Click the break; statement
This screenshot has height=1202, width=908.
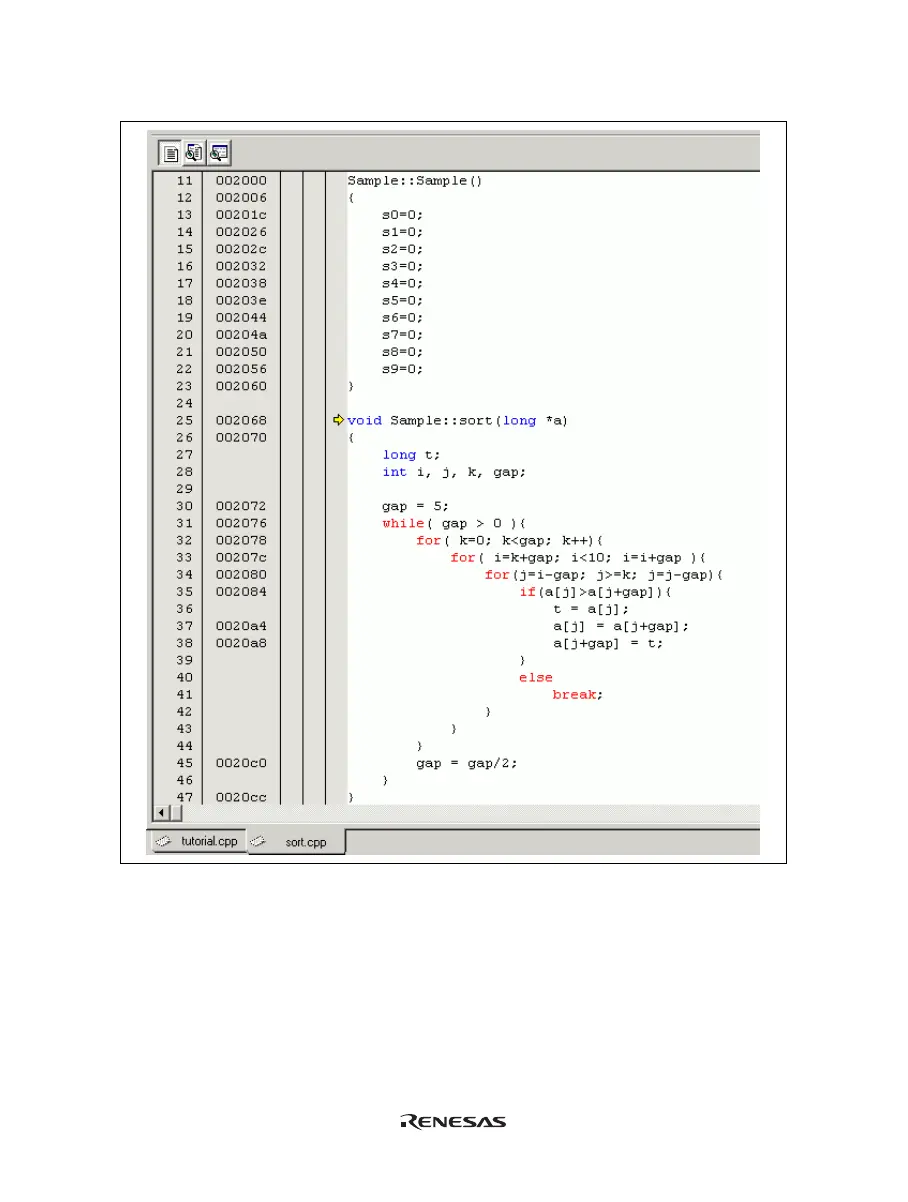coord(579,694)
